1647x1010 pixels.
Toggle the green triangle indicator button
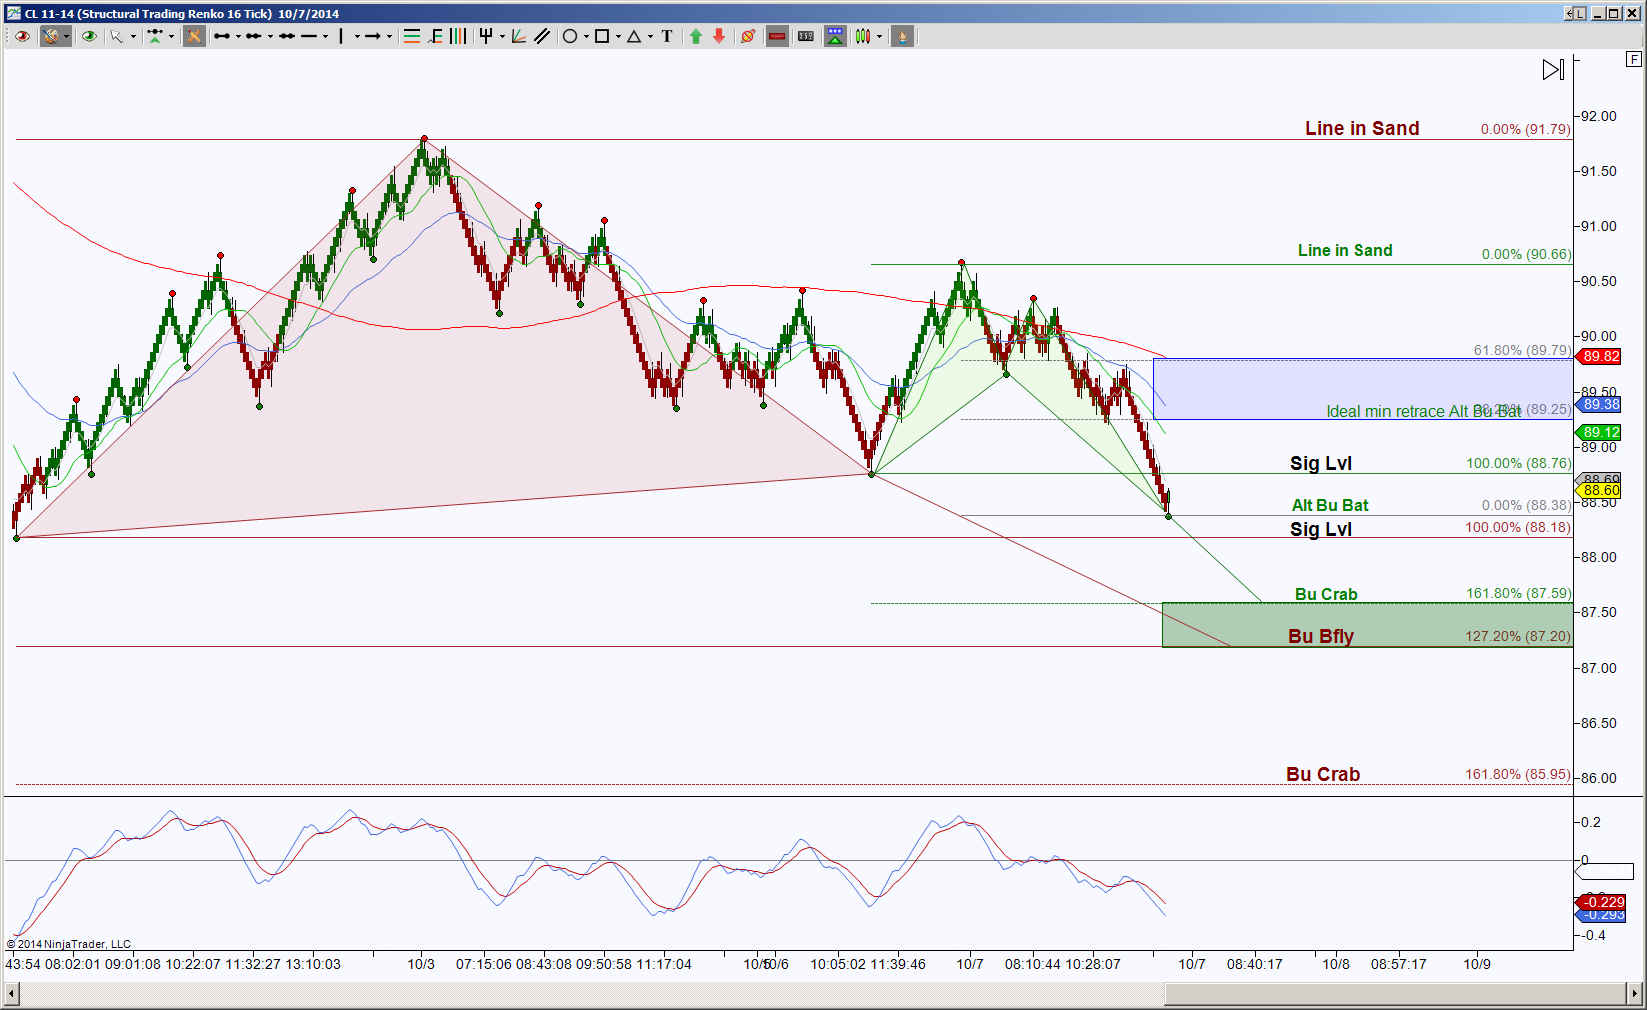coord(835,36)
